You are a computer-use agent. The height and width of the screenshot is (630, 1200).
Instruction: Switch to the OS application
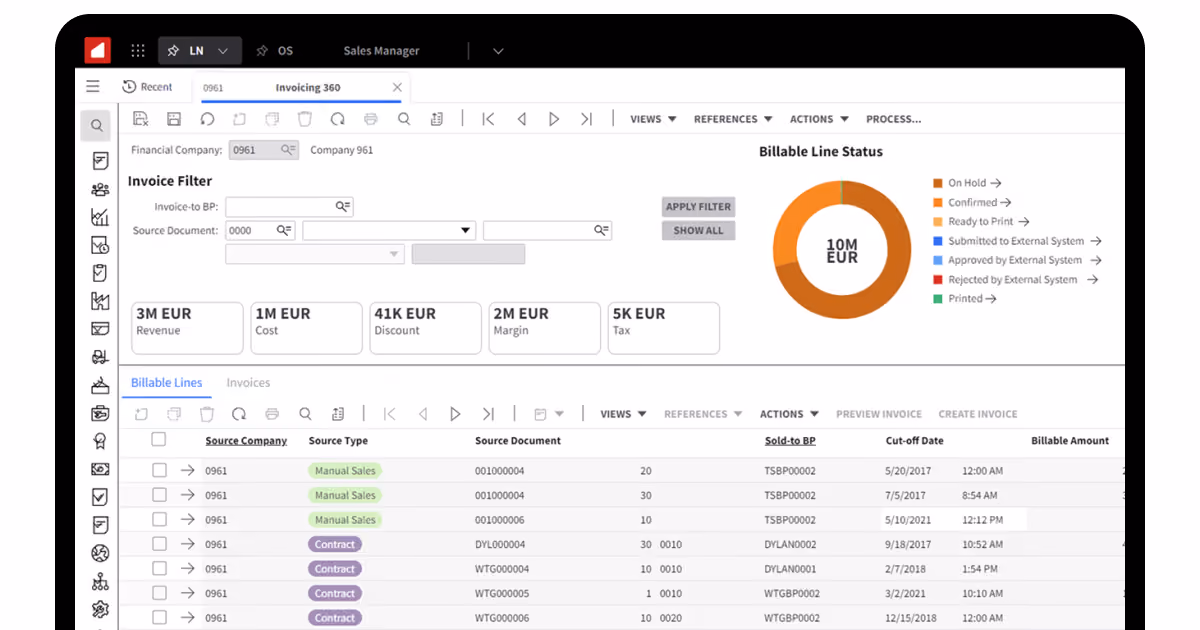[x=275, y=50]
